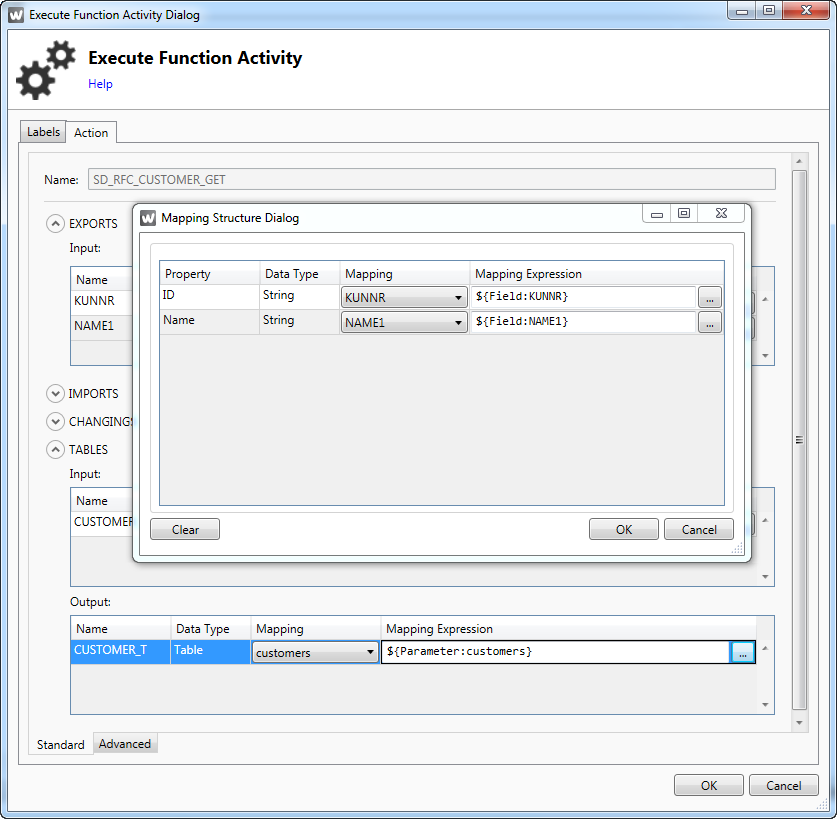
Task: Expand the IMPORTS section
Action: point(56,394)
